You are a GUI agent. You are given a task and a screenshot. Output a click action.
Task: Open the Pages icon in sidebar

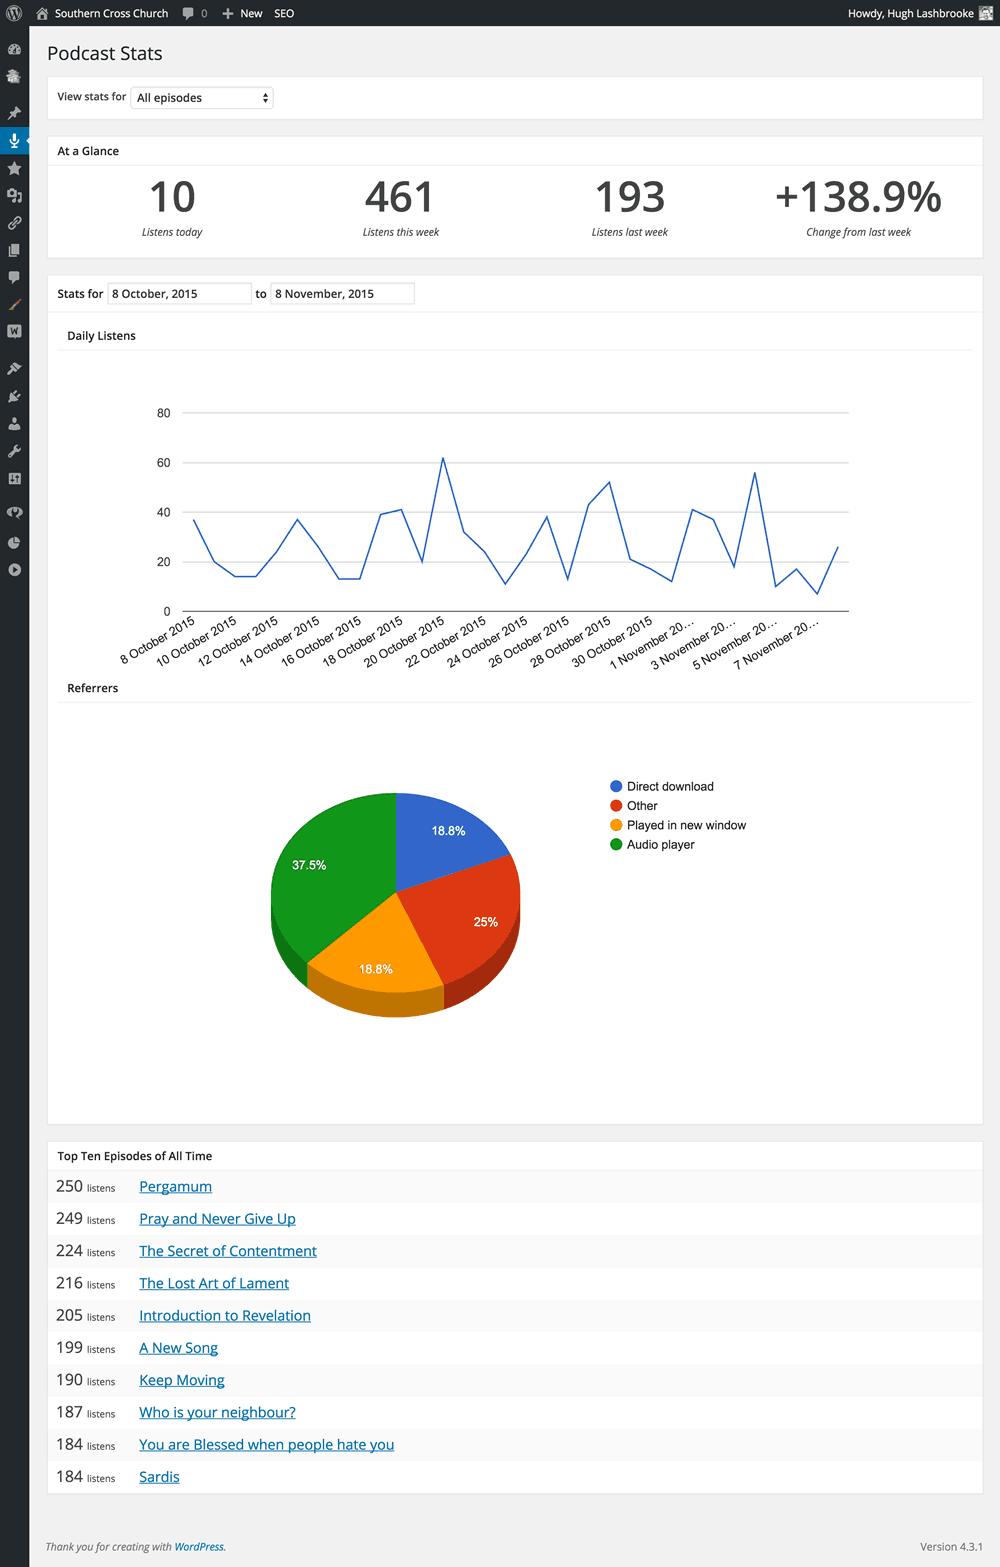tap(14, 250)
